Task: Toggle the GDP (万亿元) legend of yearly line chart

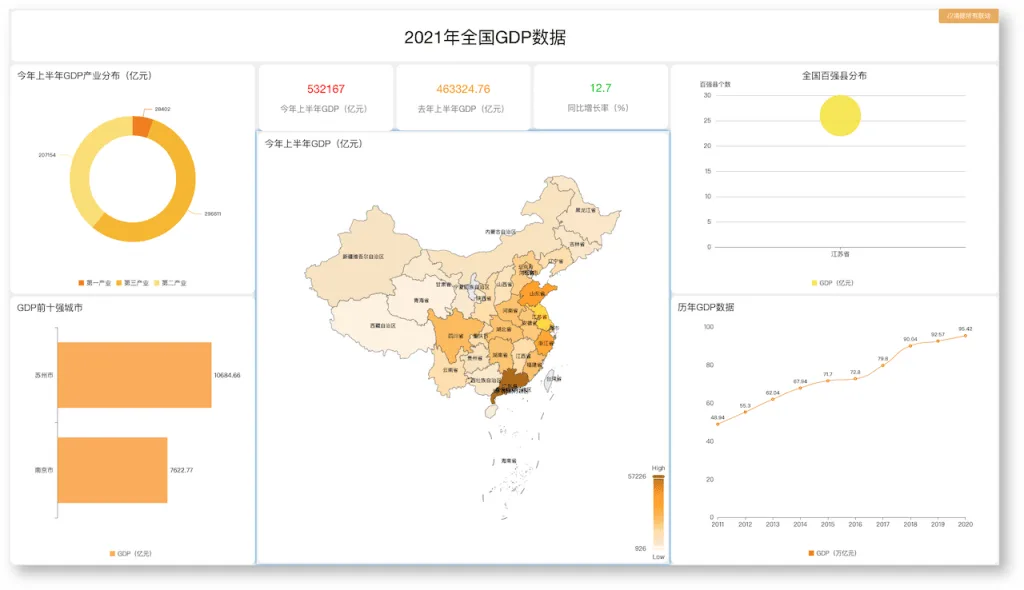Action: pos(833,553)
